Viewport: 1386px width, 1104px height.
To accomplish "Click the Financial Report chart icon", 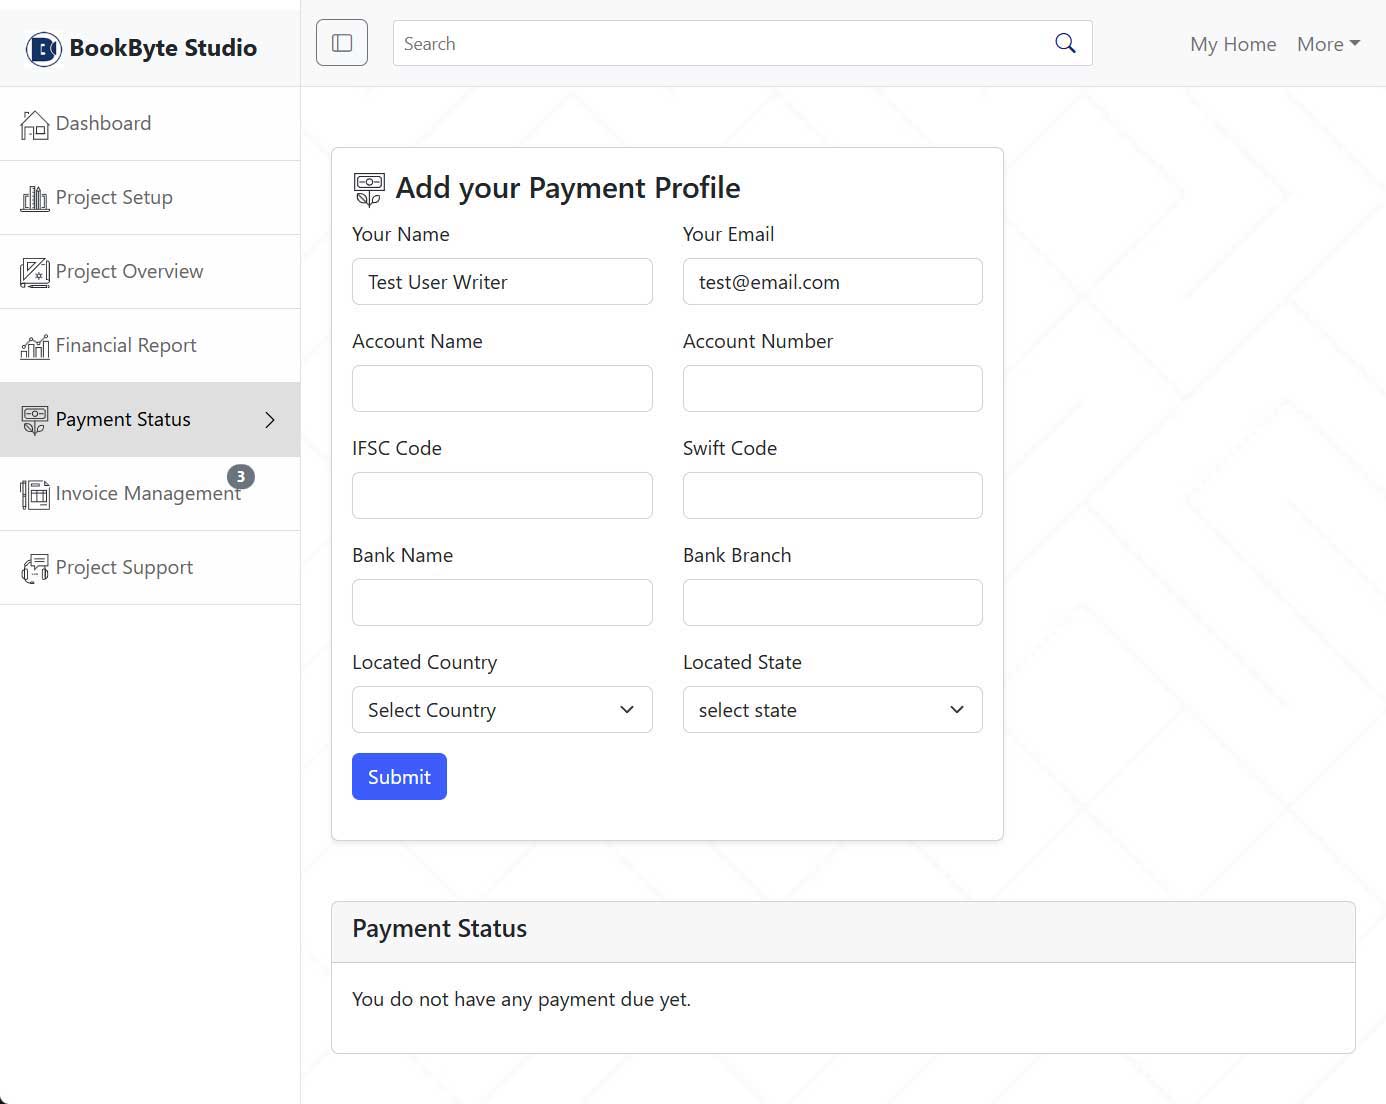I will coord(34,346).
